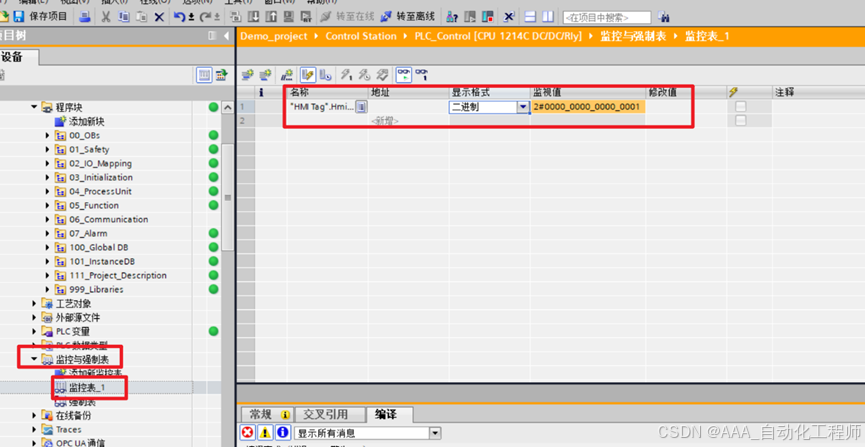Toggle the show modify columns icon
Screen dimensions: 865x447
pyautogui.click(x=308, y=74)
